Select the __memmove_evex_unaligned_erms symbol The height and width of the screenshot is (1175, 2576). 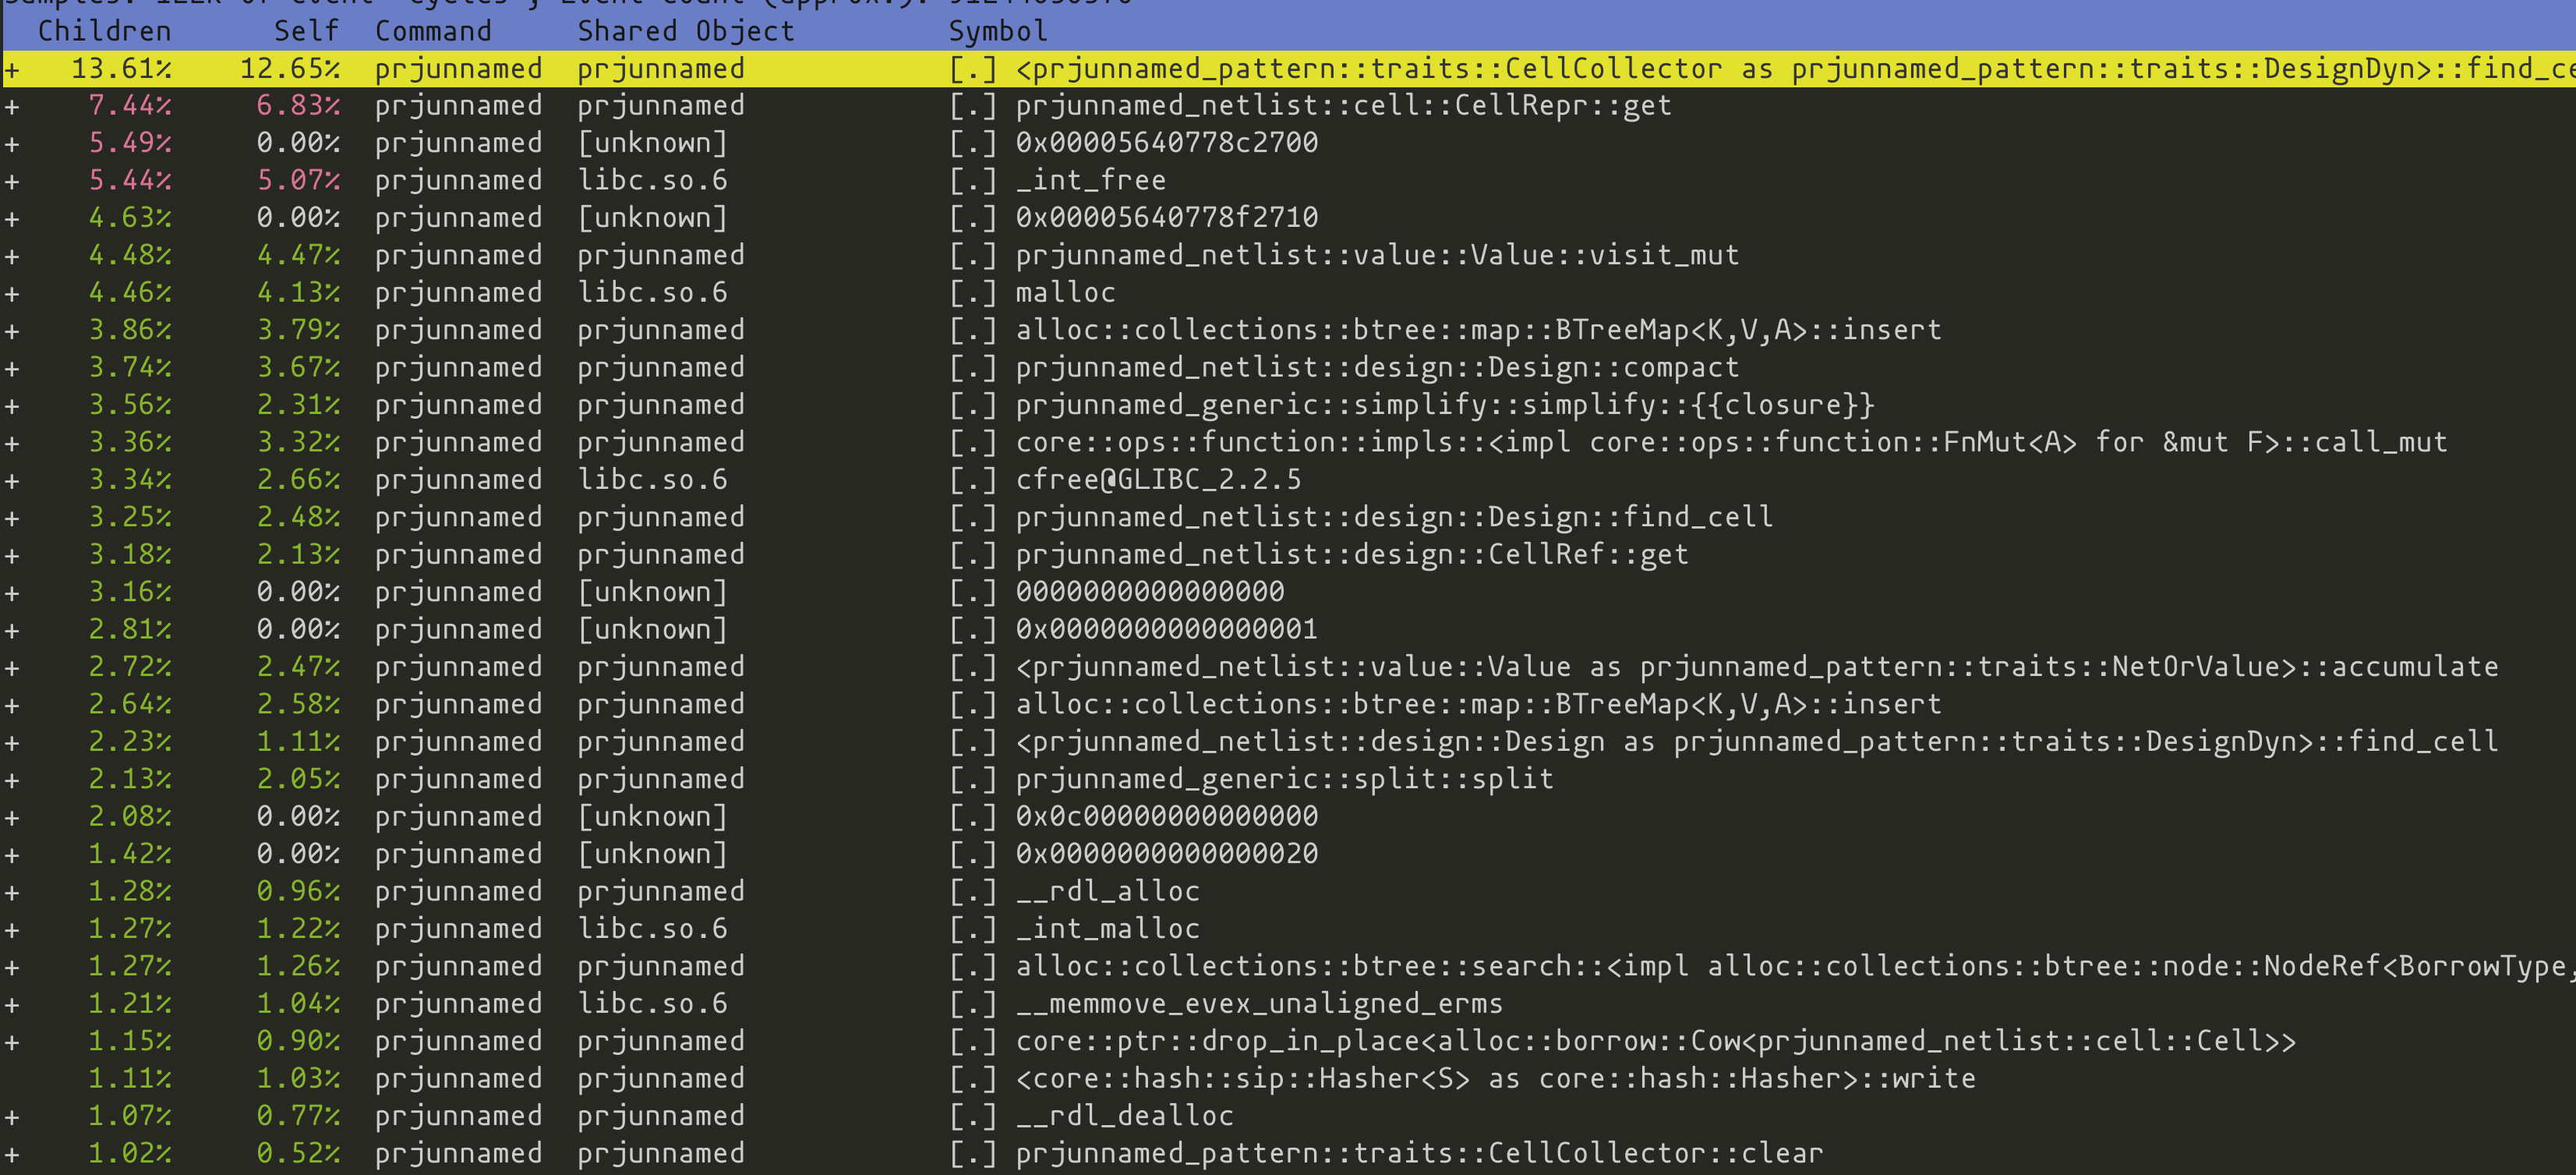click(1258, 1004)
